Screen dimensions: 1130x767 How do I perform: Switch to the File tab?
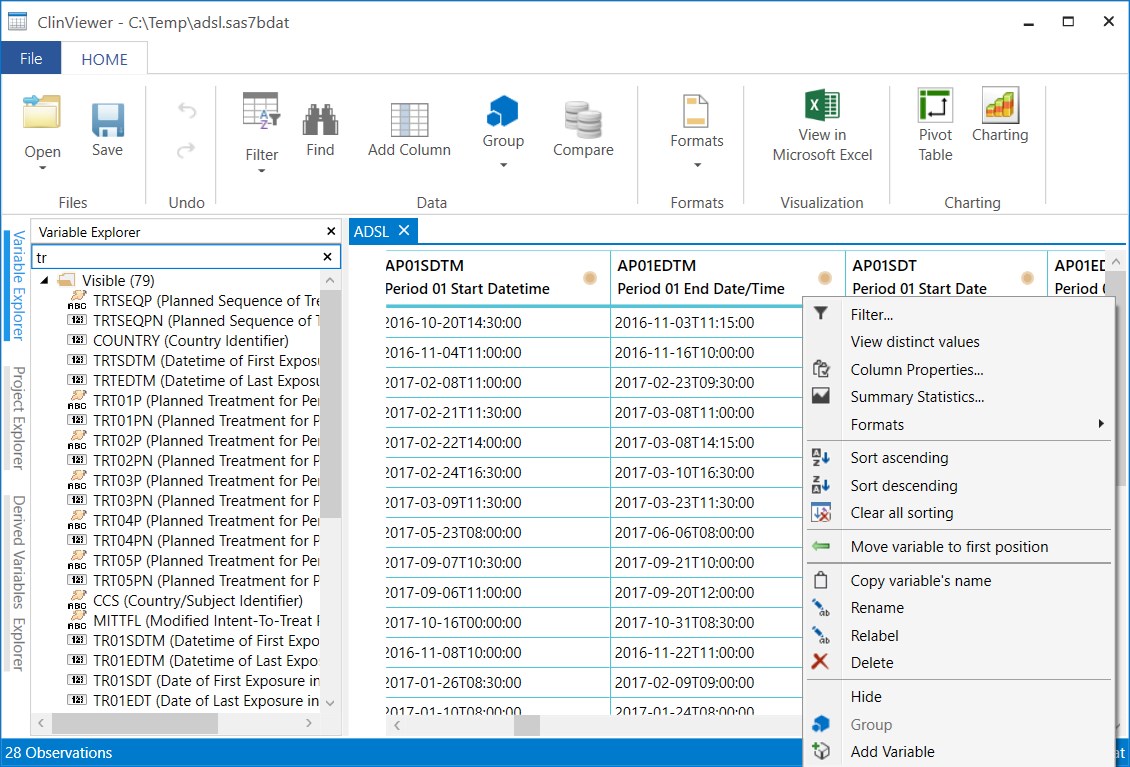31,58
